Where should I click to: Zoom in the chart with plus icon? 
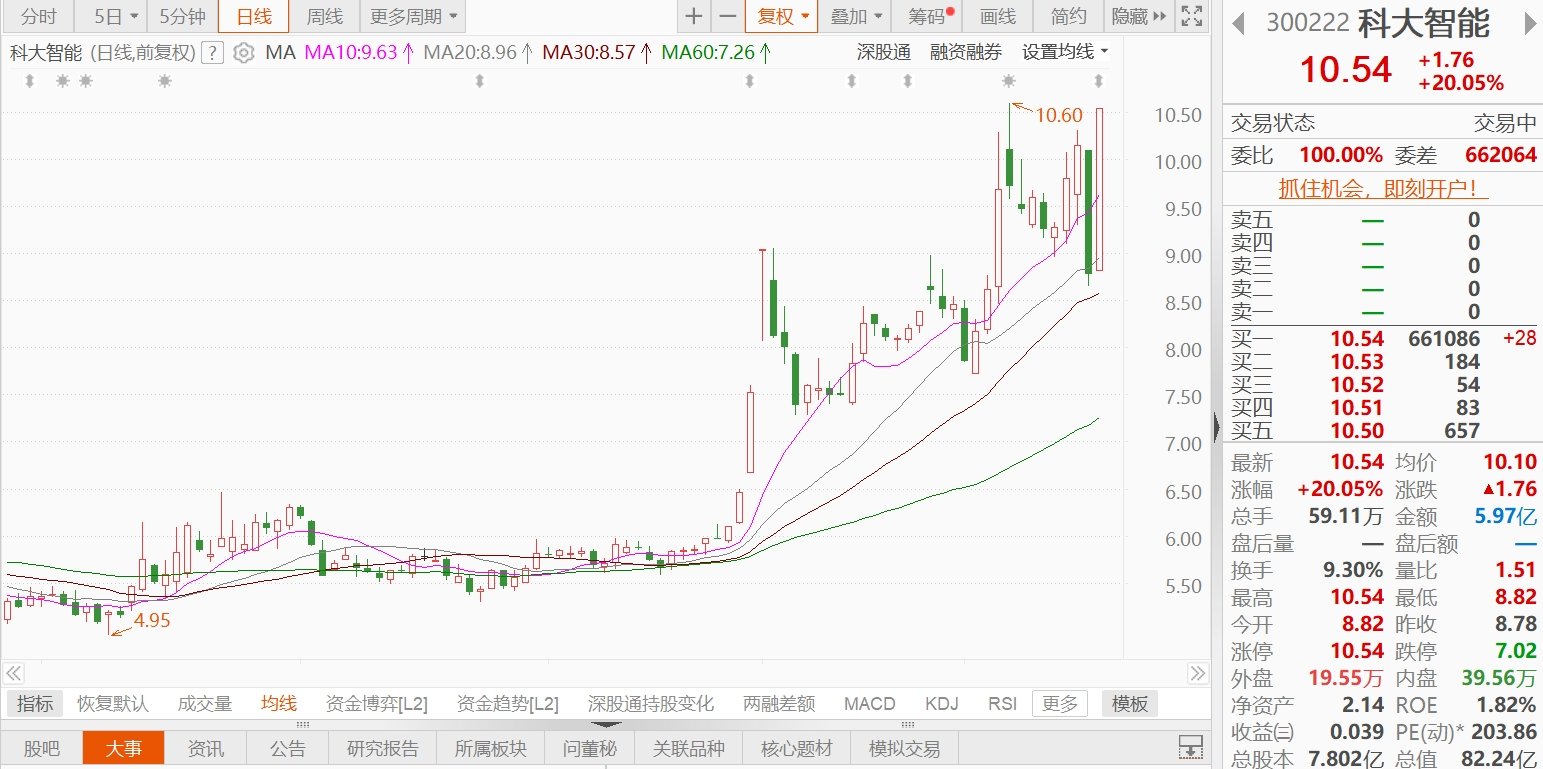click(694, 16)
